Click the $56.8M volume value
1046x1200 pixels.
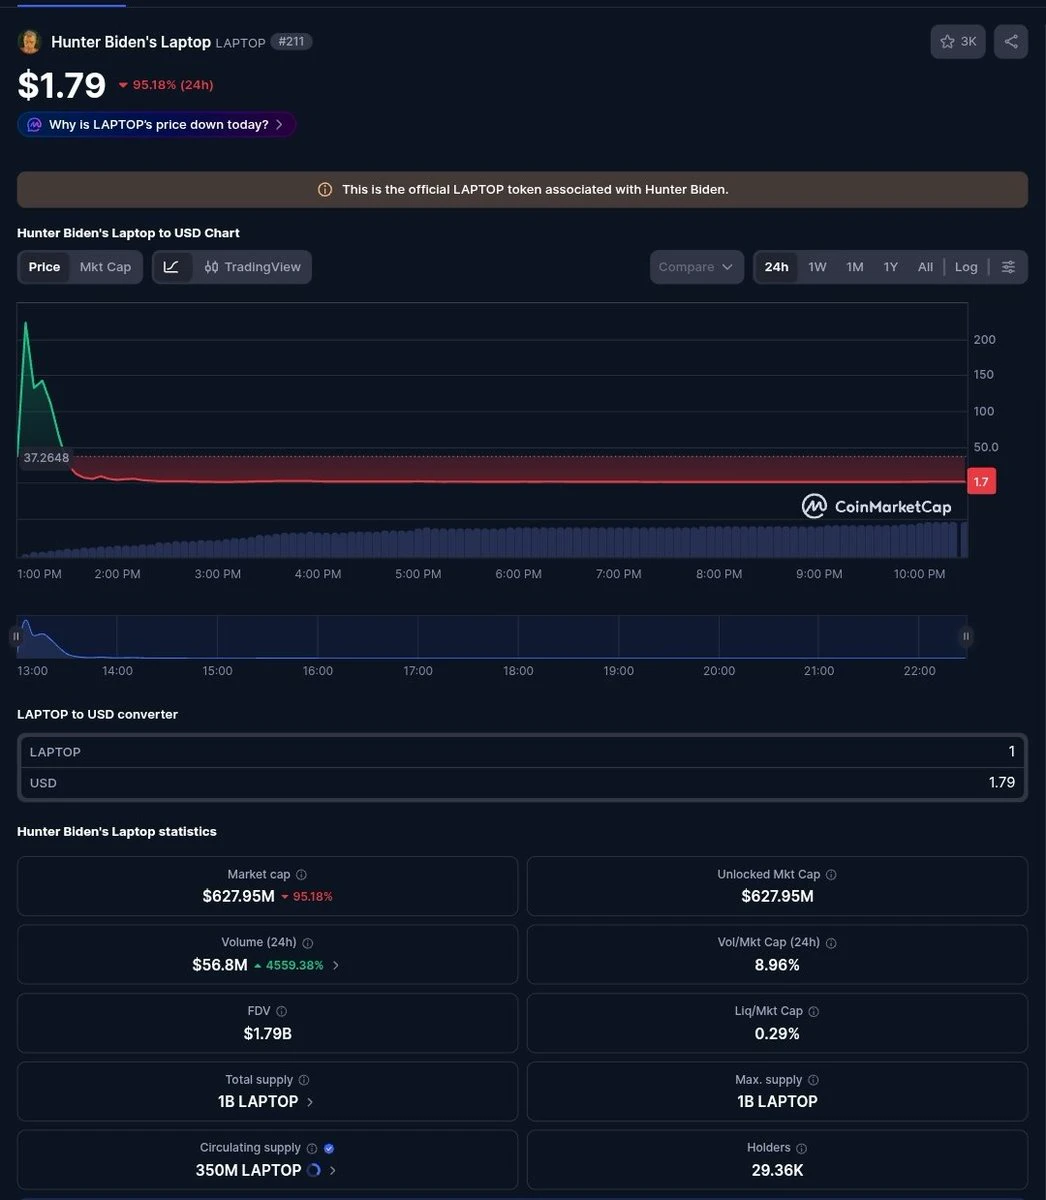point(220,965)
